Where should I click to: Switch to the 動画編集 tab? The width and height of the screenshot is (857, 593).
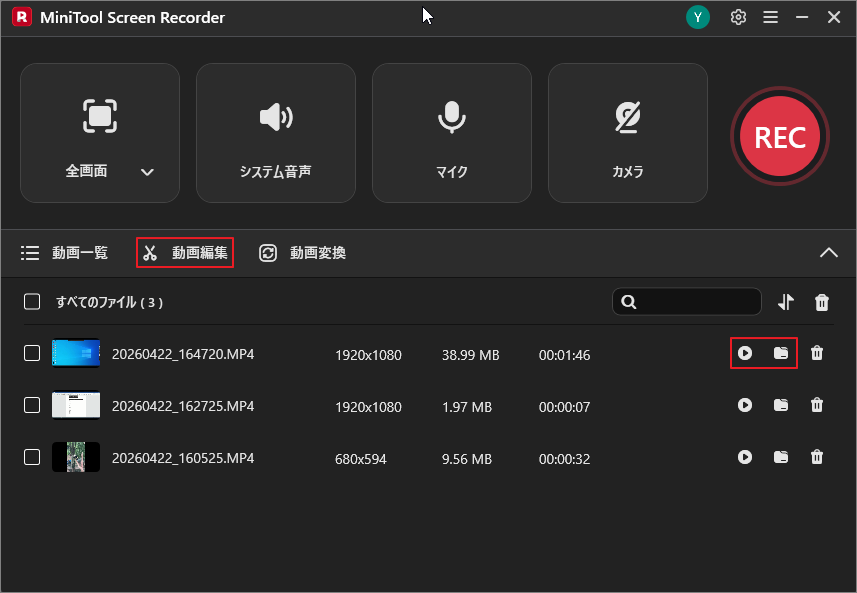[184, 252]
